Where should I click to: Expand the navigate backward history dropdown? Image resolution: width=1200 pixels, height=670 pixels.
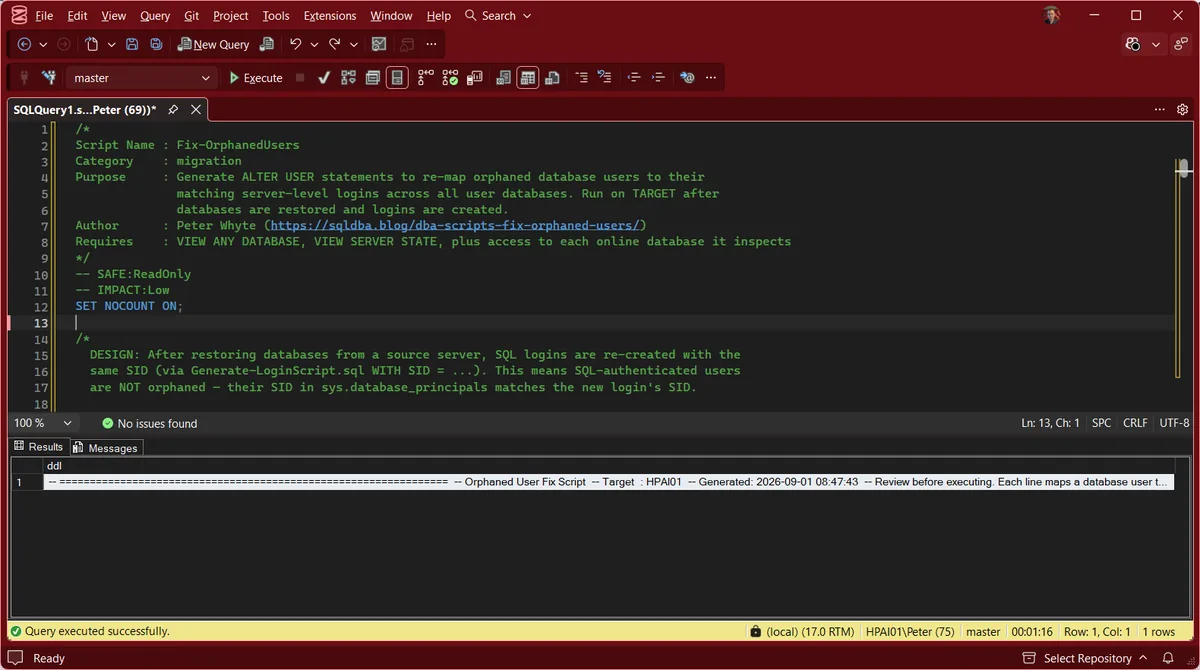coord(43,44)
